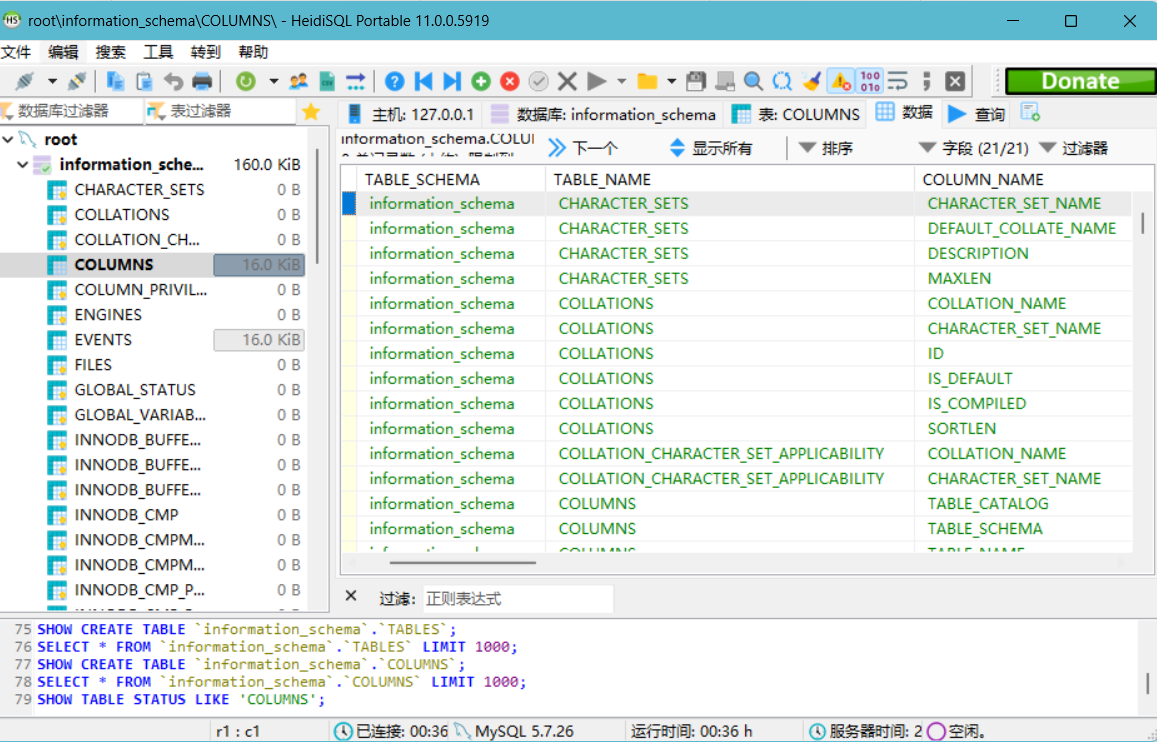Click the red delete row icon
The image size is (1157, 742).
pos(510,80)
